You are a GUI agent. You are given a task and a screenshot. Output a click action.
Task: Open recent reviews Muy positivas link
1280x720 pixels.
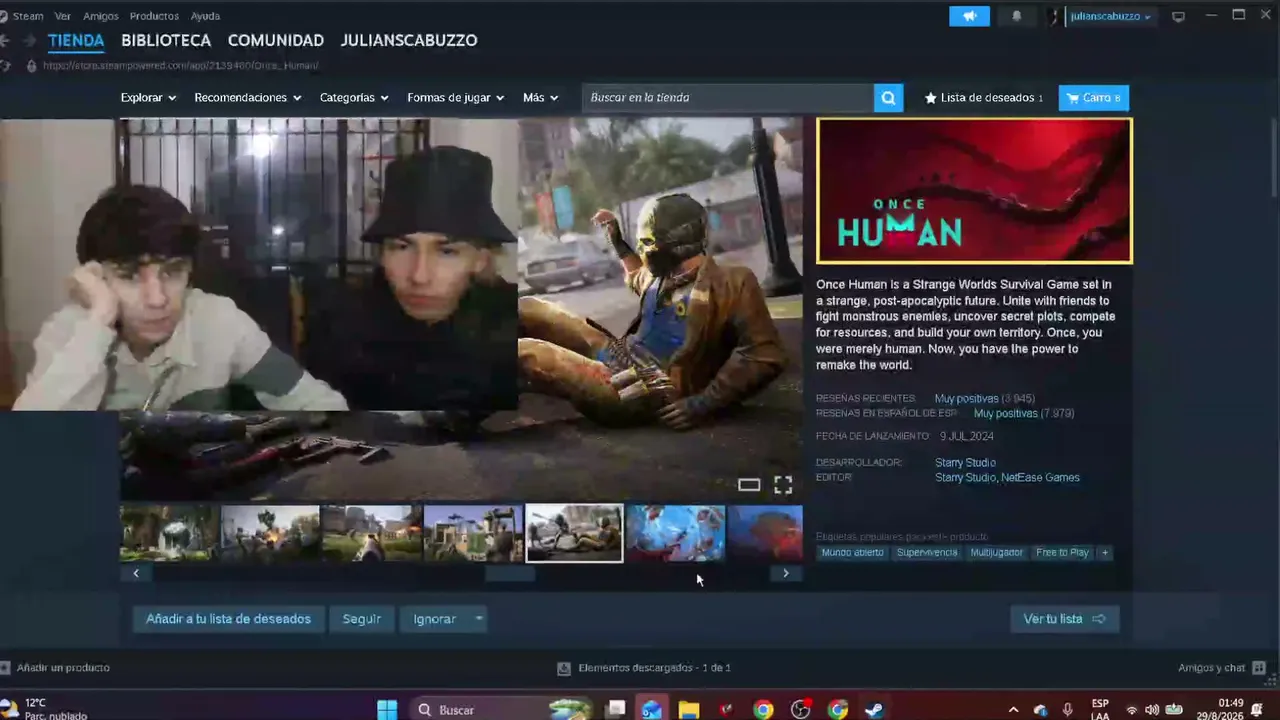[966, 399]
